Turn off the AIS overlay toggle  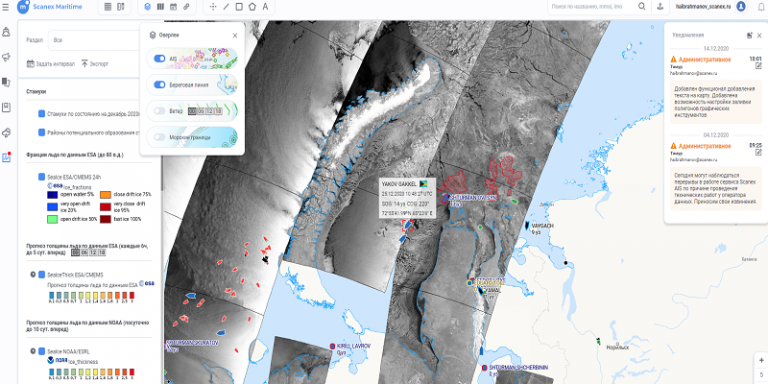point(160,58)
